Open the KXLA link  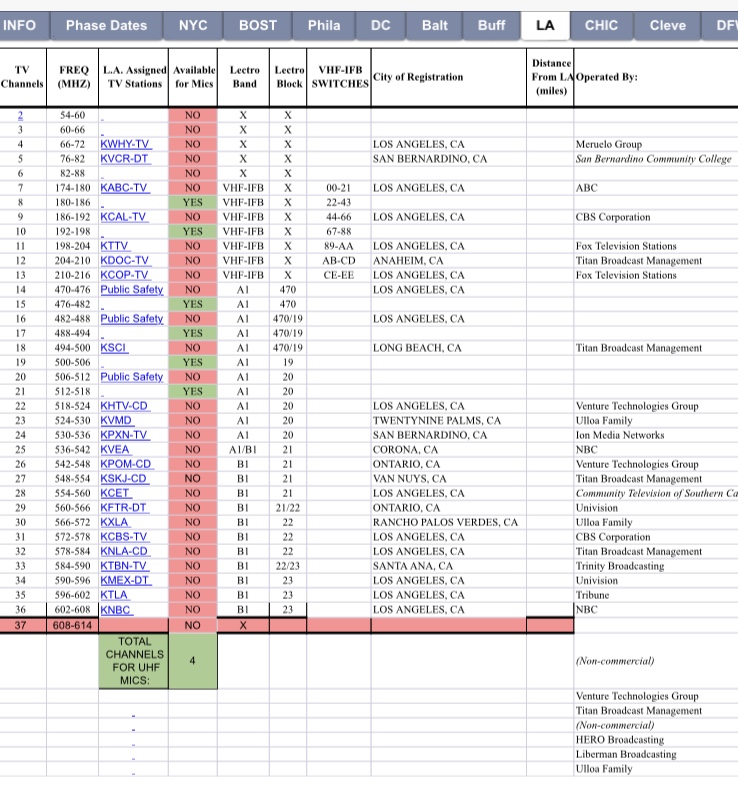[x=115, y=522]
